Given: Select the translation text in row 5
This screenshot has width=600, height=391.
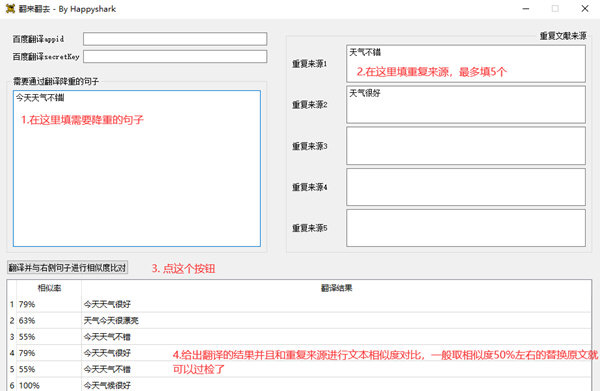Looking at the screenshot, I should (107, 370).
